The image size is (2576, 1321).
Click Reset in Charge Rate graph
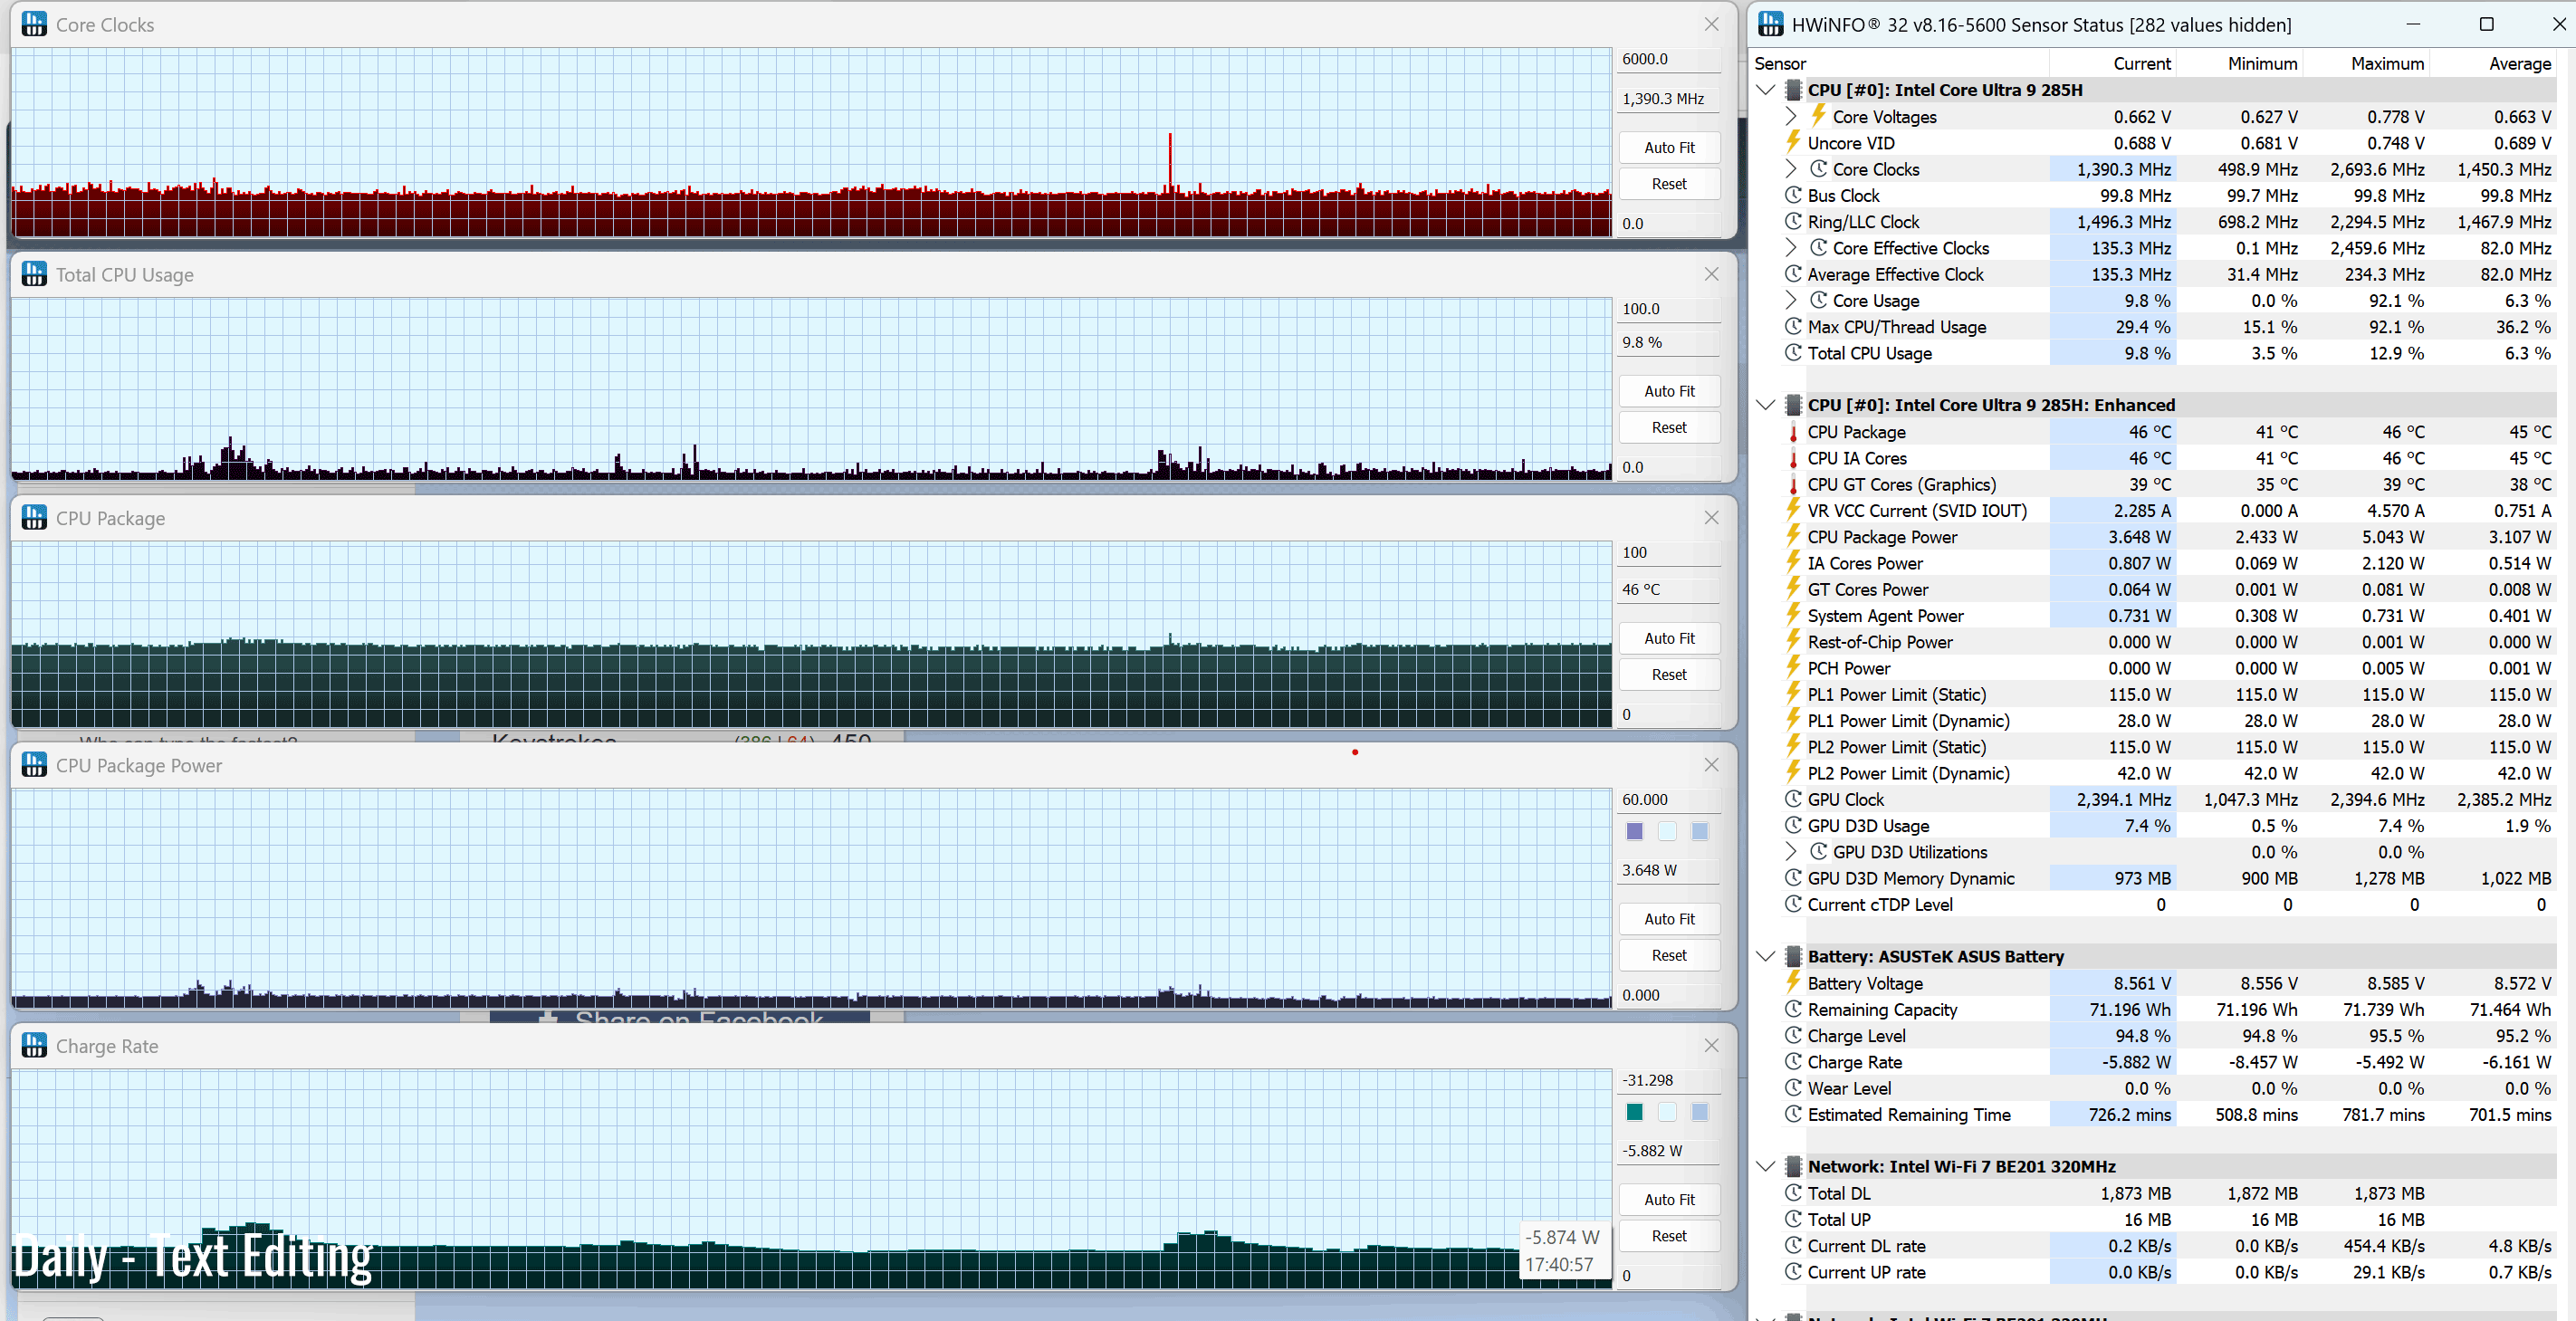pyautogui.click(x=1669, y=1236)
